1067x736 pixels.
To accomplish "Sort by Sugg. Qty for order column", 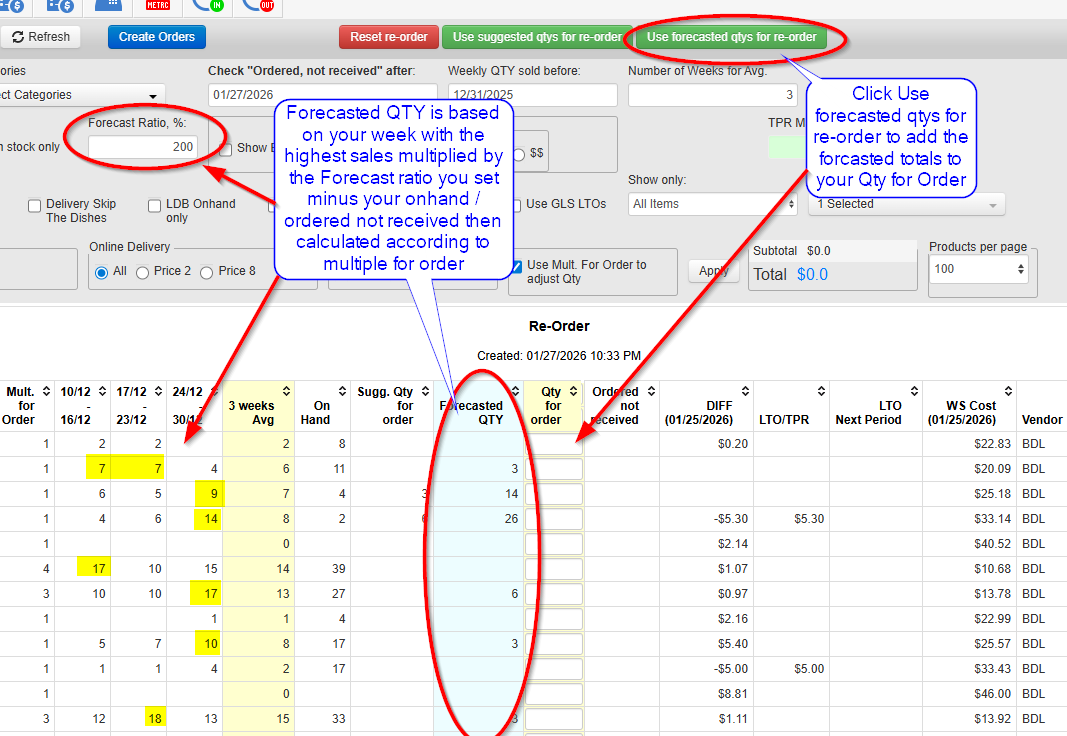I will pyautogui.click(x=425, y=391).
